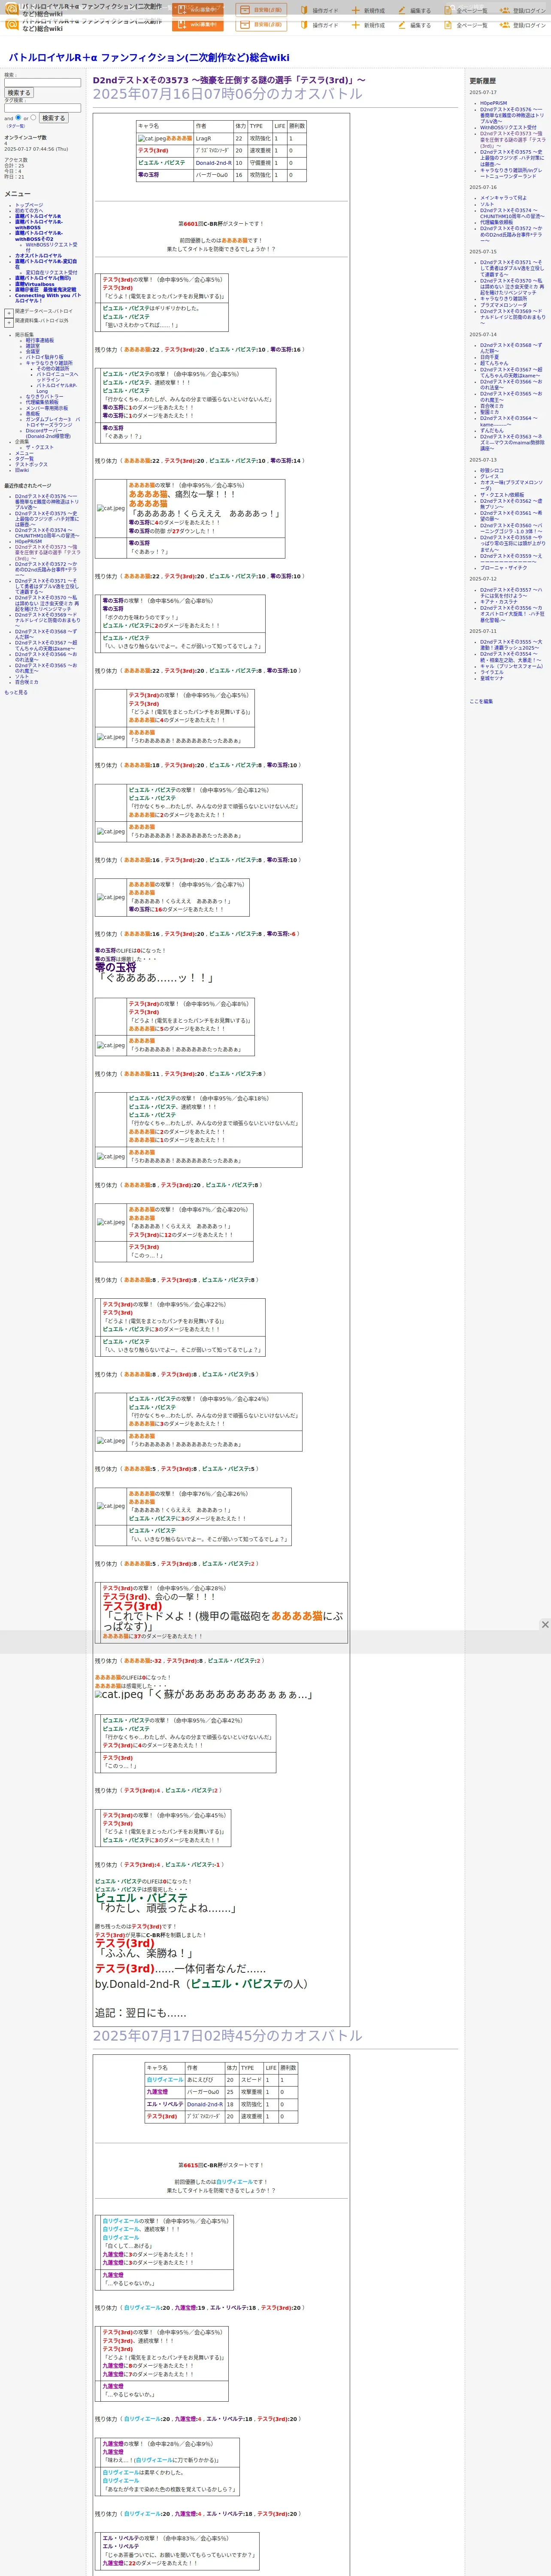The height and width of the screenshot is (2576, 551).
Task: Click the all-pages list icon in the lower header bar
Action: click(x=448, y=25)
